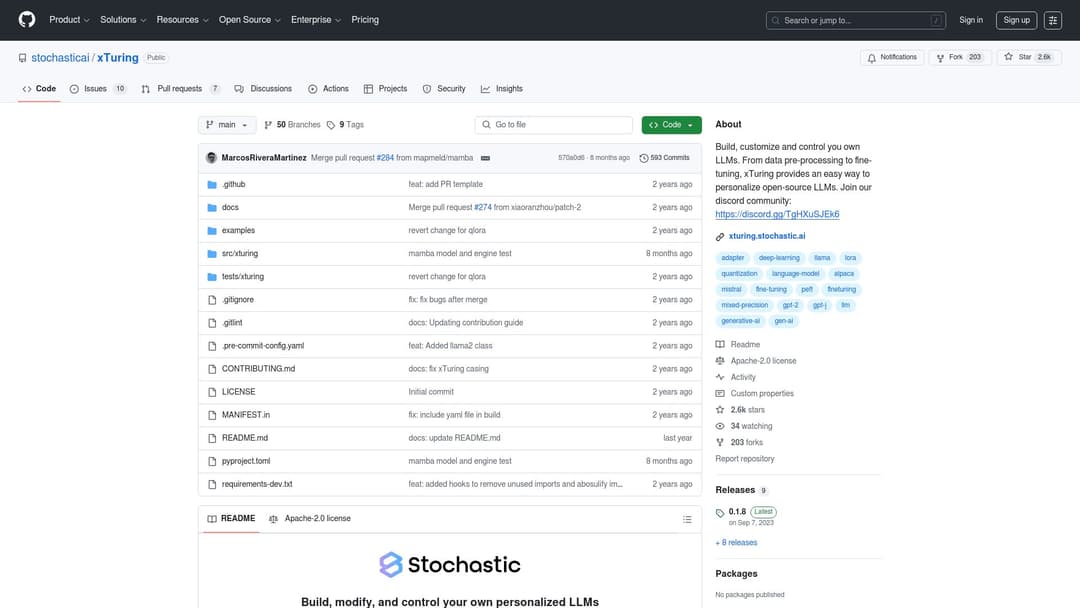This screenshot has width=1080, height=608.
Task: Open the Readme book icon in About
Action: pos(720,344)
